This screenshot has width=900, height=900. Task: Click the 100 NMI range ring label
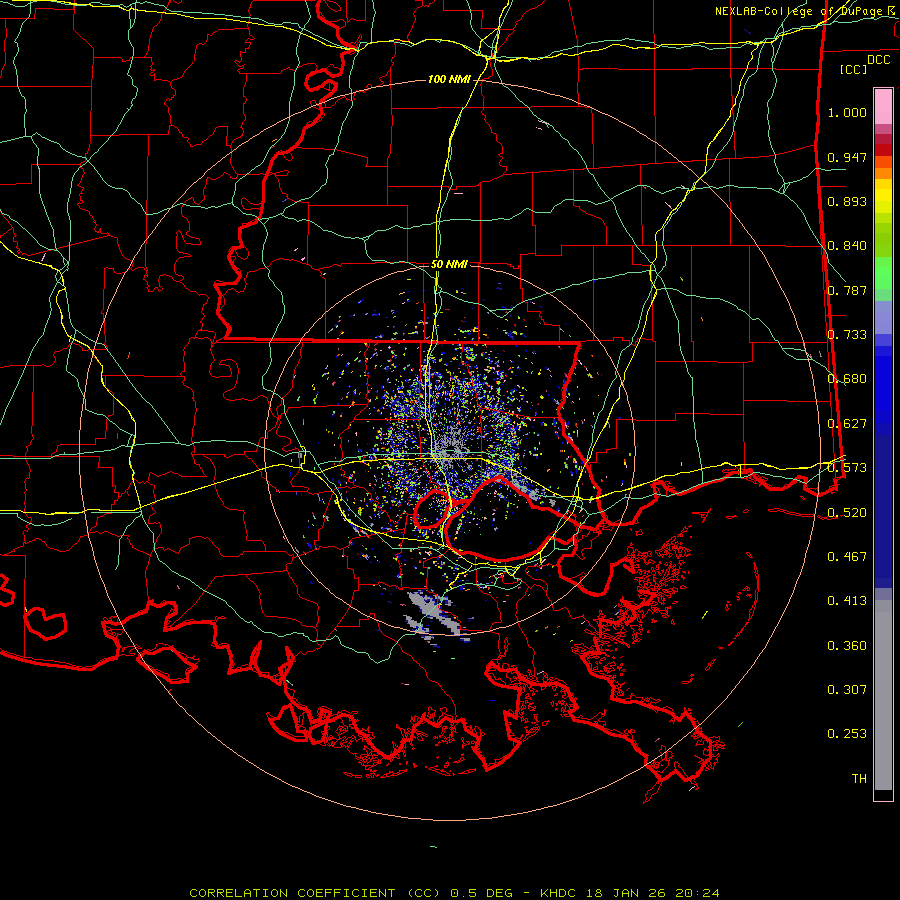click(448, 79)
